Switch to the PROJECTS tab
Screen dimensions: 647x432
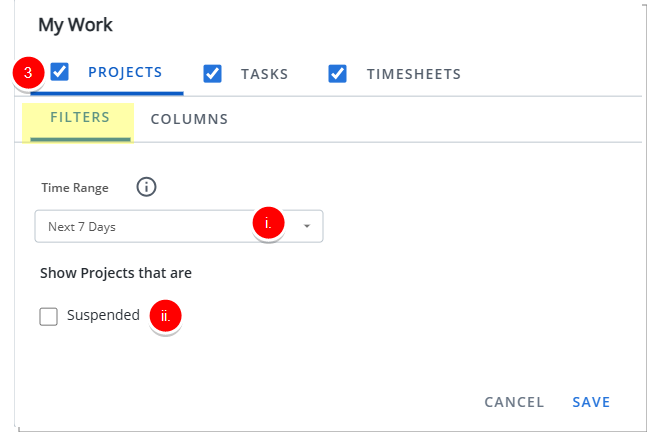125,73
